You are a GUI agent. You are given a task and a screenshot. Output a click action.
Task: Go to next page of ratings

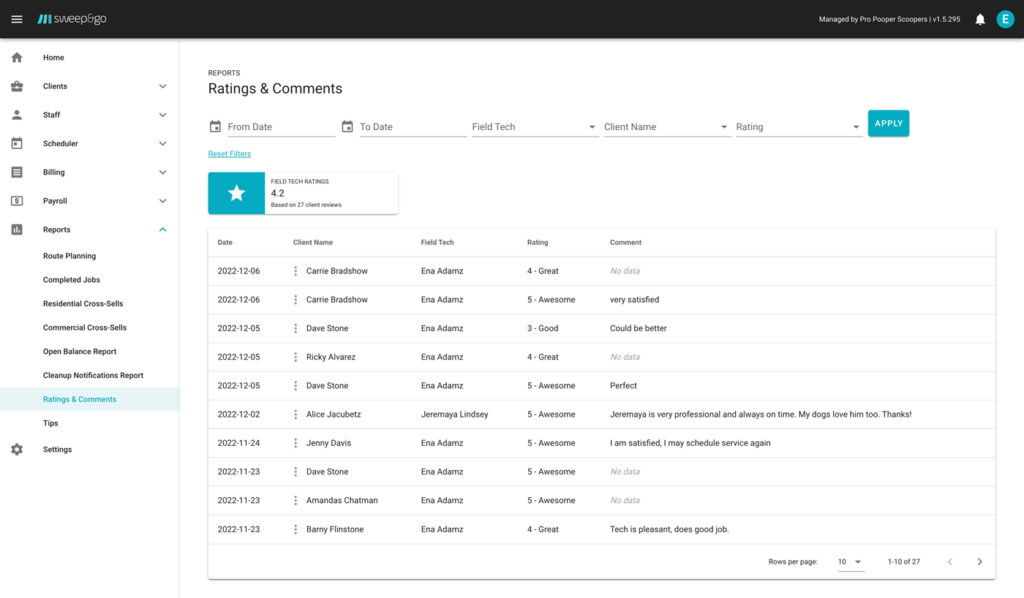click(979, 562)
